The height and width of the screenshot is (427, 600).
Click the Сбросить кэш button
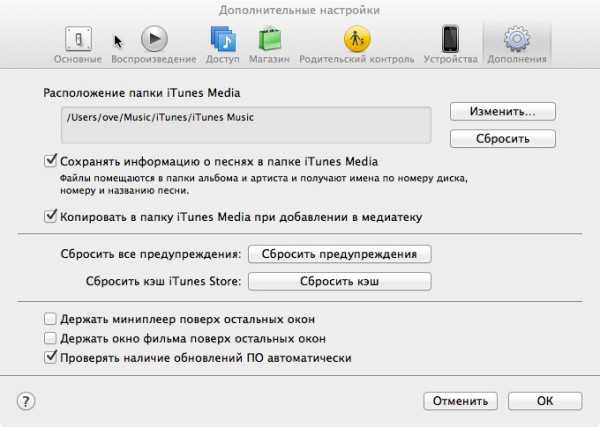tap(340, 281)
